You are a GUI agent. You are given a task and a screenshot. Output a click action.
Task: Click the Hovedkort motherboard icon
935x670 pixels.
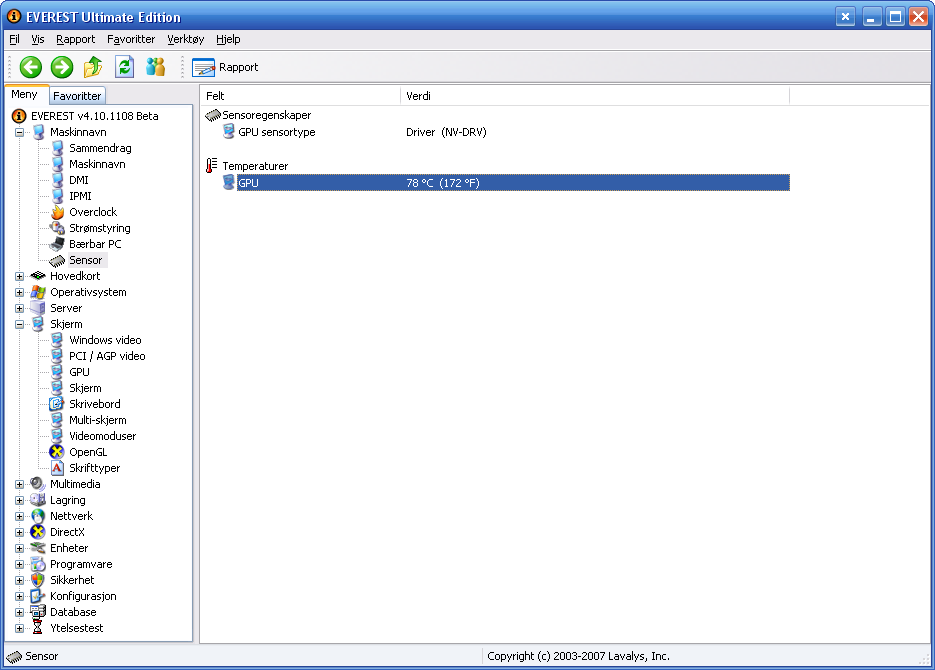tap(38, 276)
